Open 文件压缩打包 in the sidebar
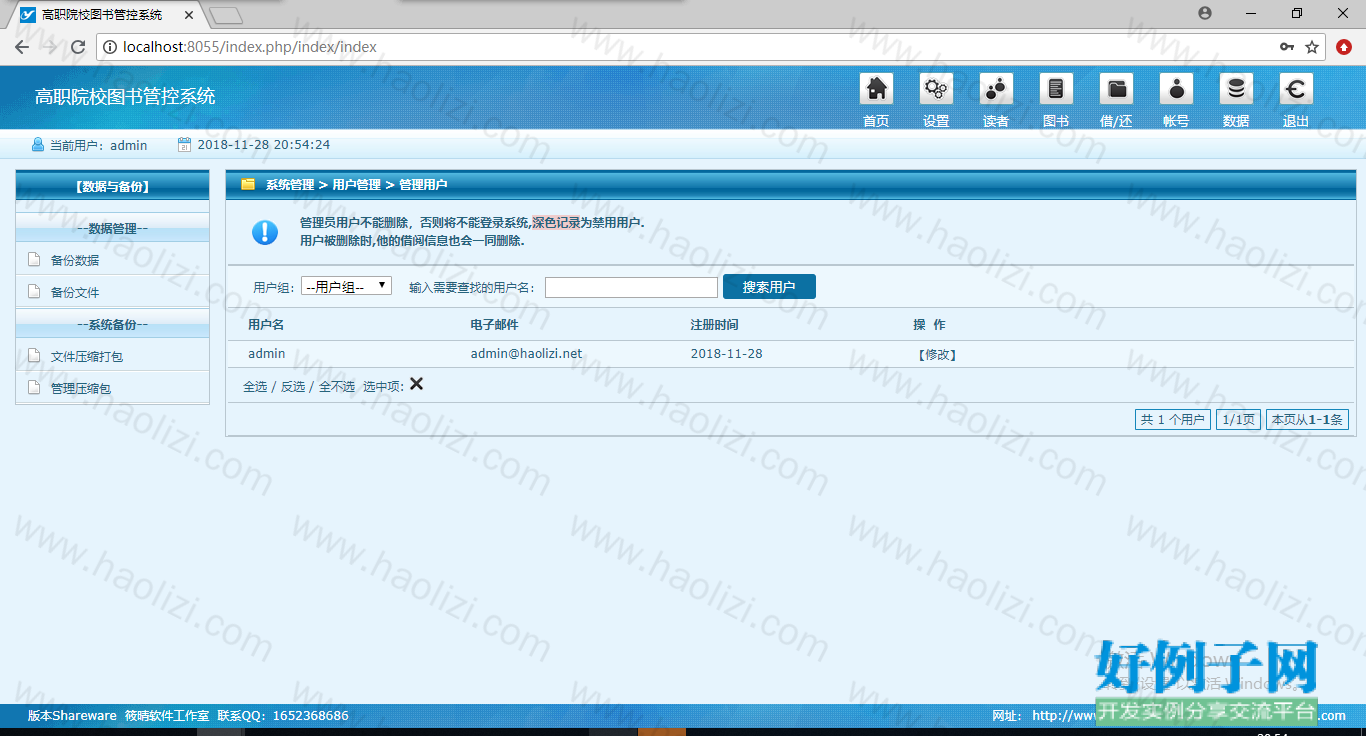1366x736 pixels. click(x=87, y=356)
